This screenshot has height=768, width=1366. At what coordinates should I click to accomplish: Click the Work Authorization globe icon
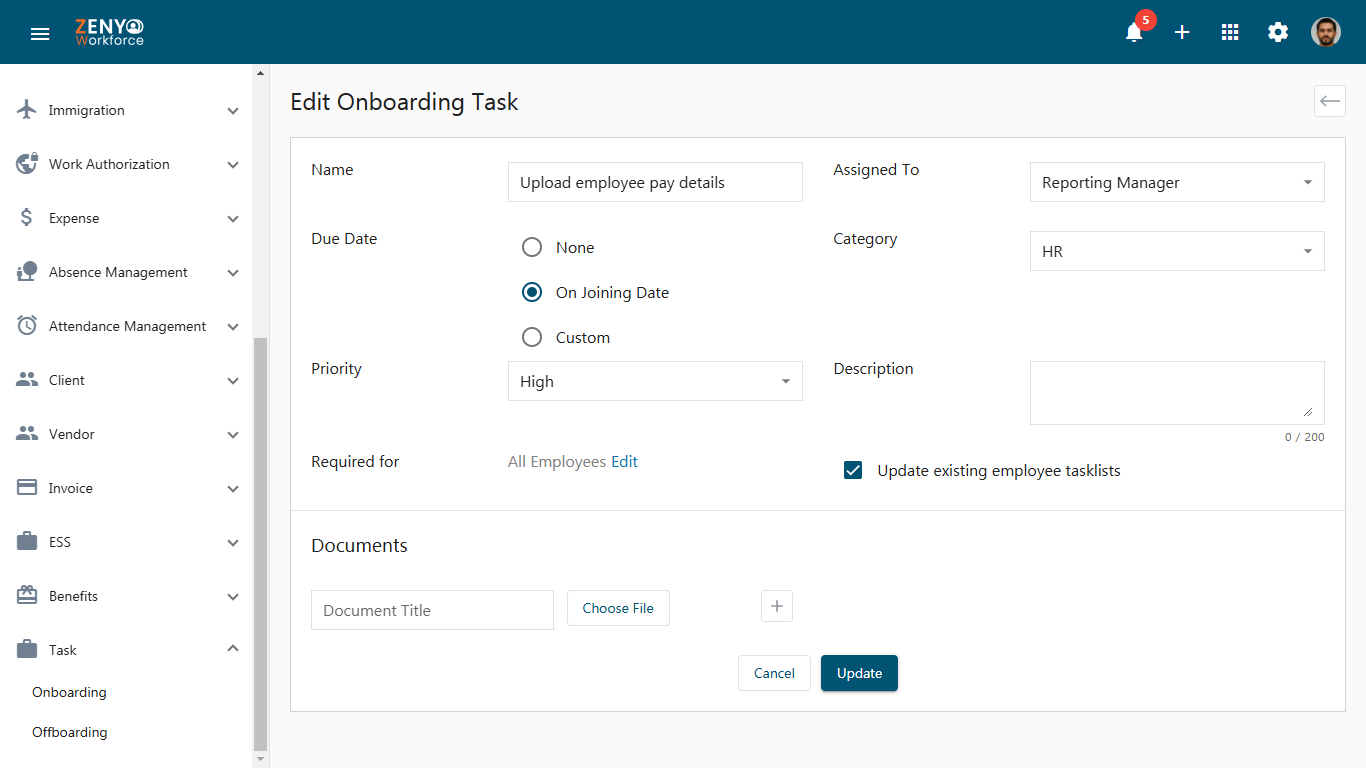(27, 164)
